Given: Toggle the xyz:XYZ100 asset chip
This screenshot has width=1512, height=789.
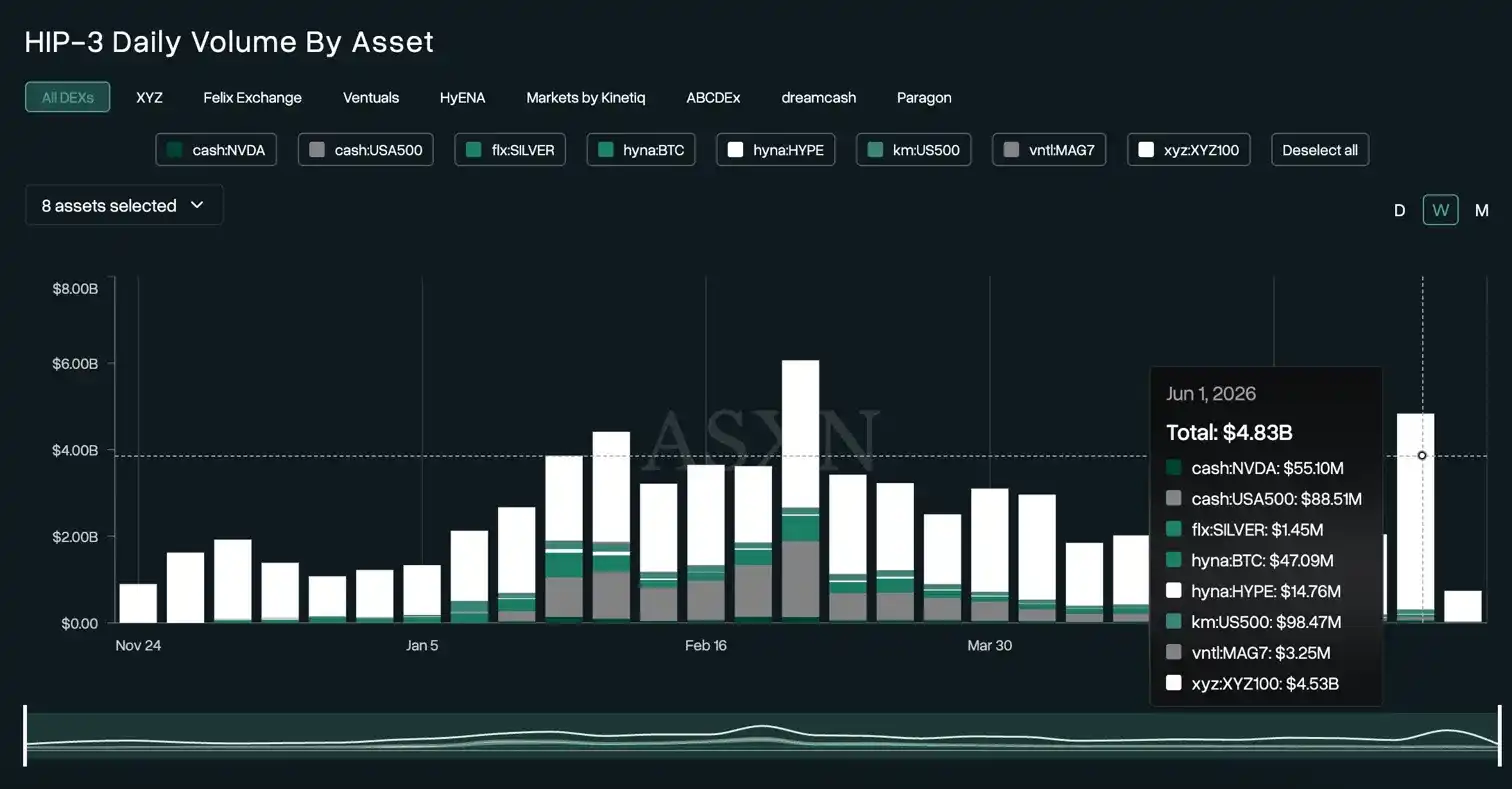Looking at the screenshot, I should click(1189, 150).
